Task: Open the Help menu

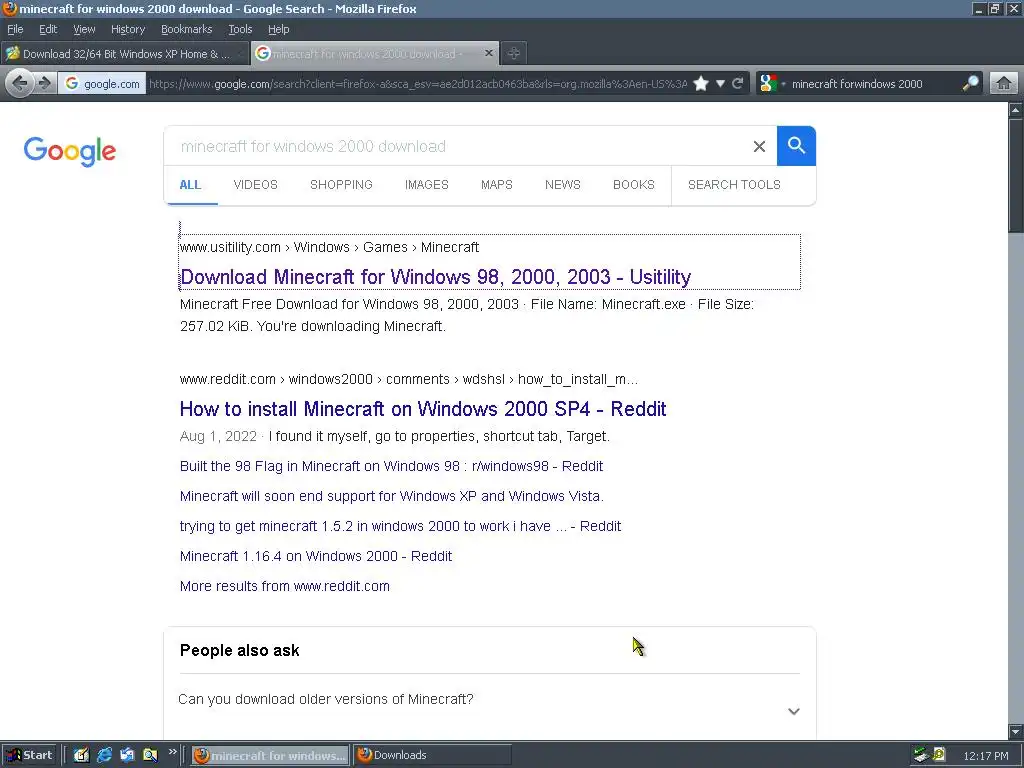Action: point(278,29)
